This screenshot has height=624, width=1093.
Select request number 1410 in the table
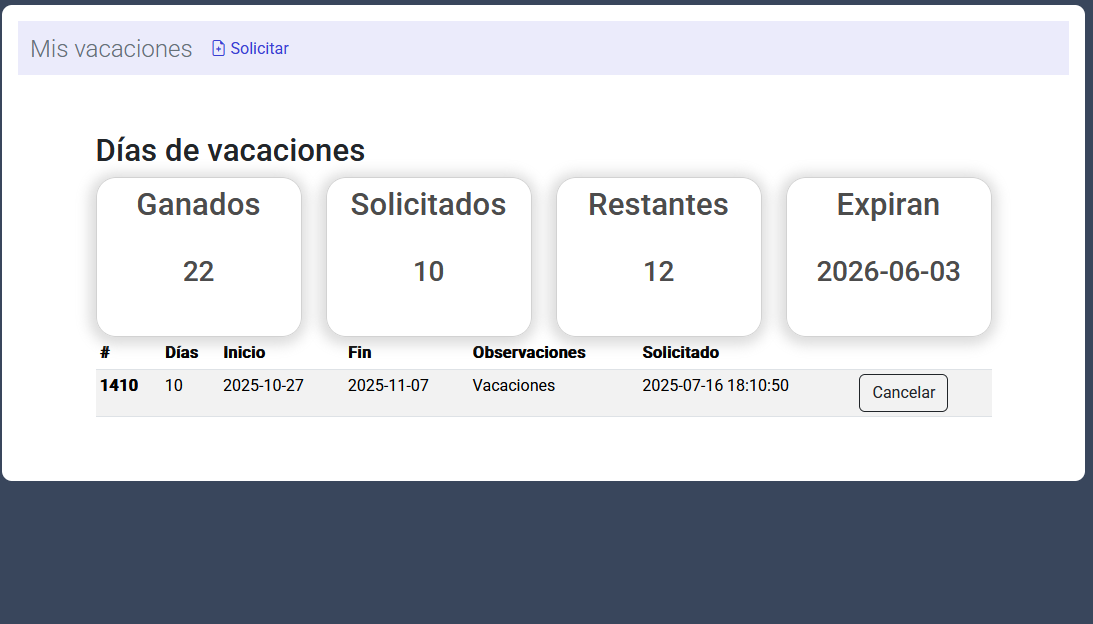click(x=119, y=385)
